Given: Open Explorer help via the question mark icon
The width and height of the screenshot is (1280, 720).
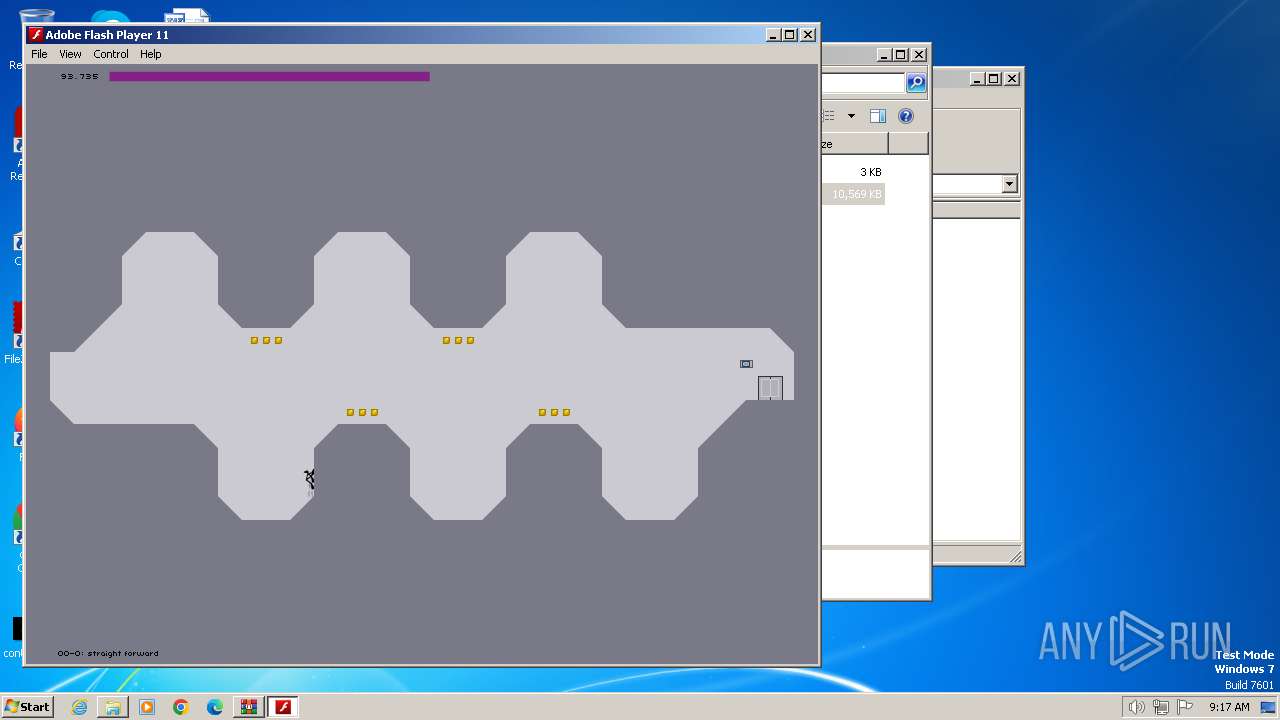Looking at the screenshot, I should pos(906,116).
